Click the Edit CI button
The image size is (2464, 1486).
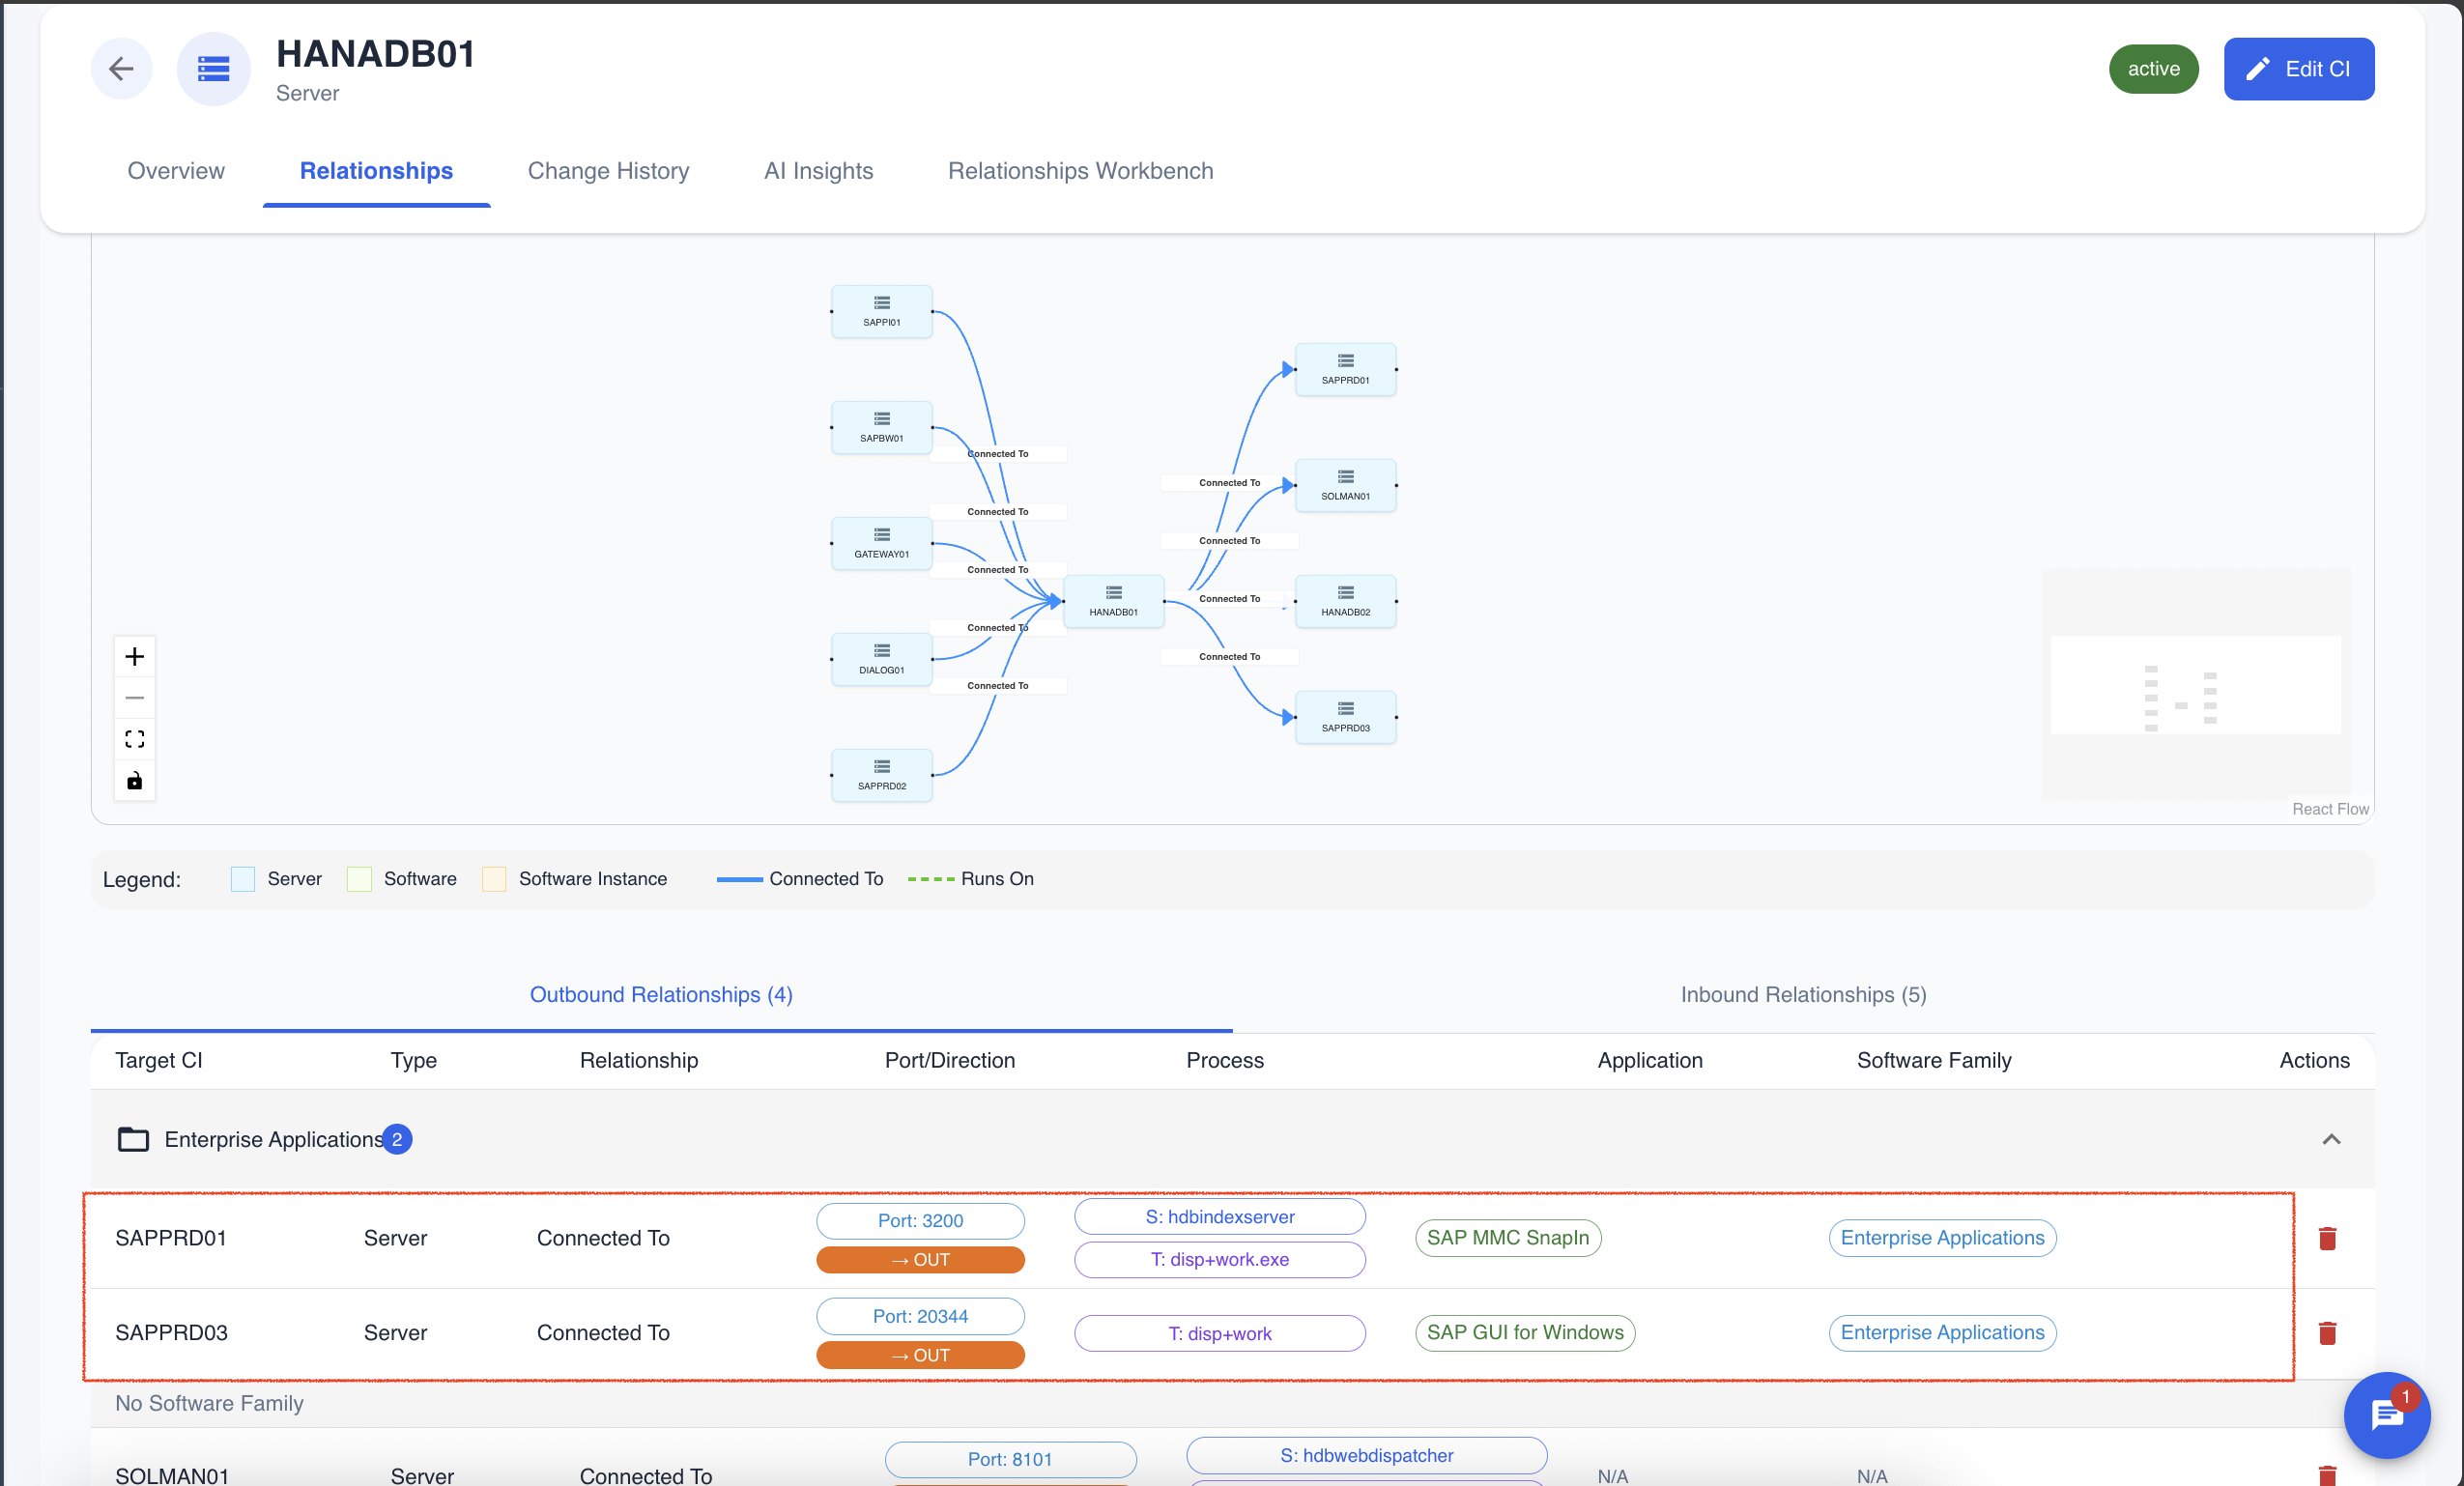click(2298, 69)
